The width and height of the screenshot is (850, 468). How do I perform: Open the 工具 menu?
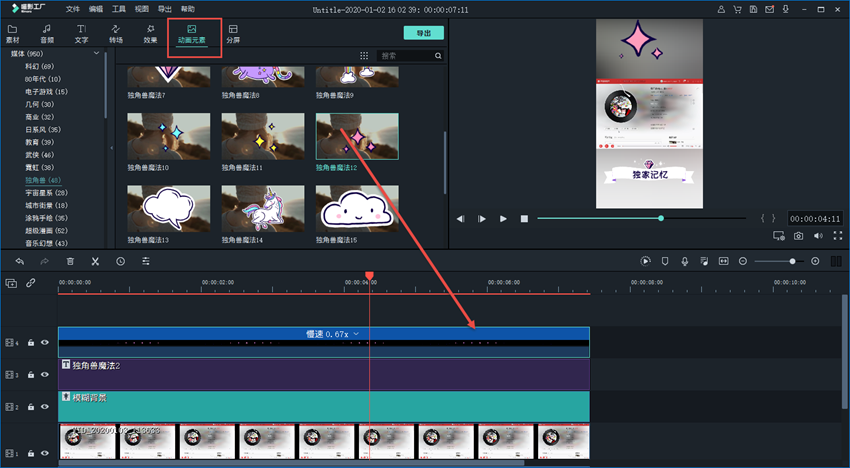click(119, 9)
